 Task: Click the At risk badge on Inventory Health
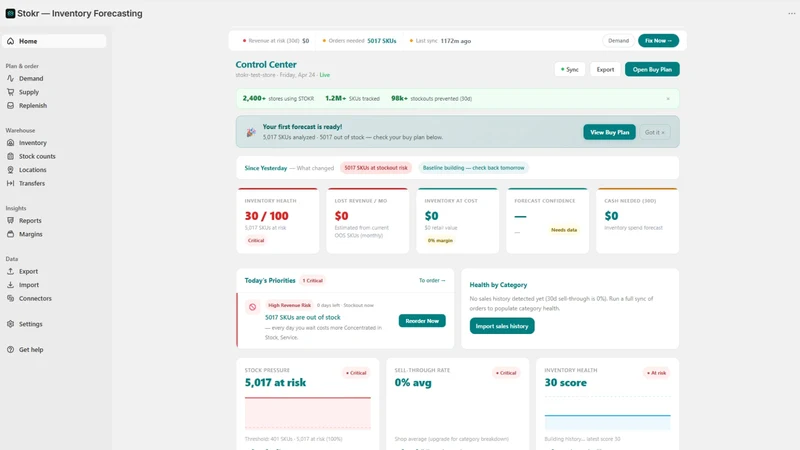point(656,373)
